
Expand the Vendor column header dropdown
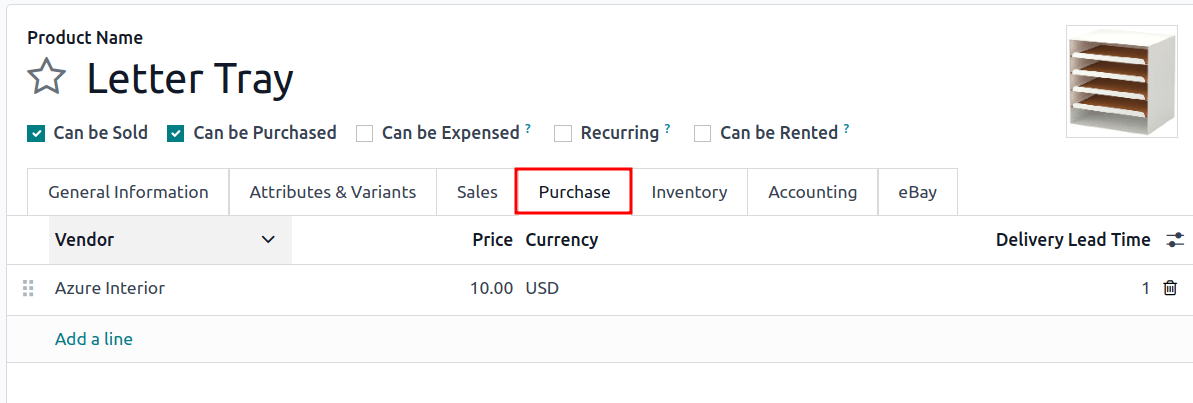coord(267,240)
